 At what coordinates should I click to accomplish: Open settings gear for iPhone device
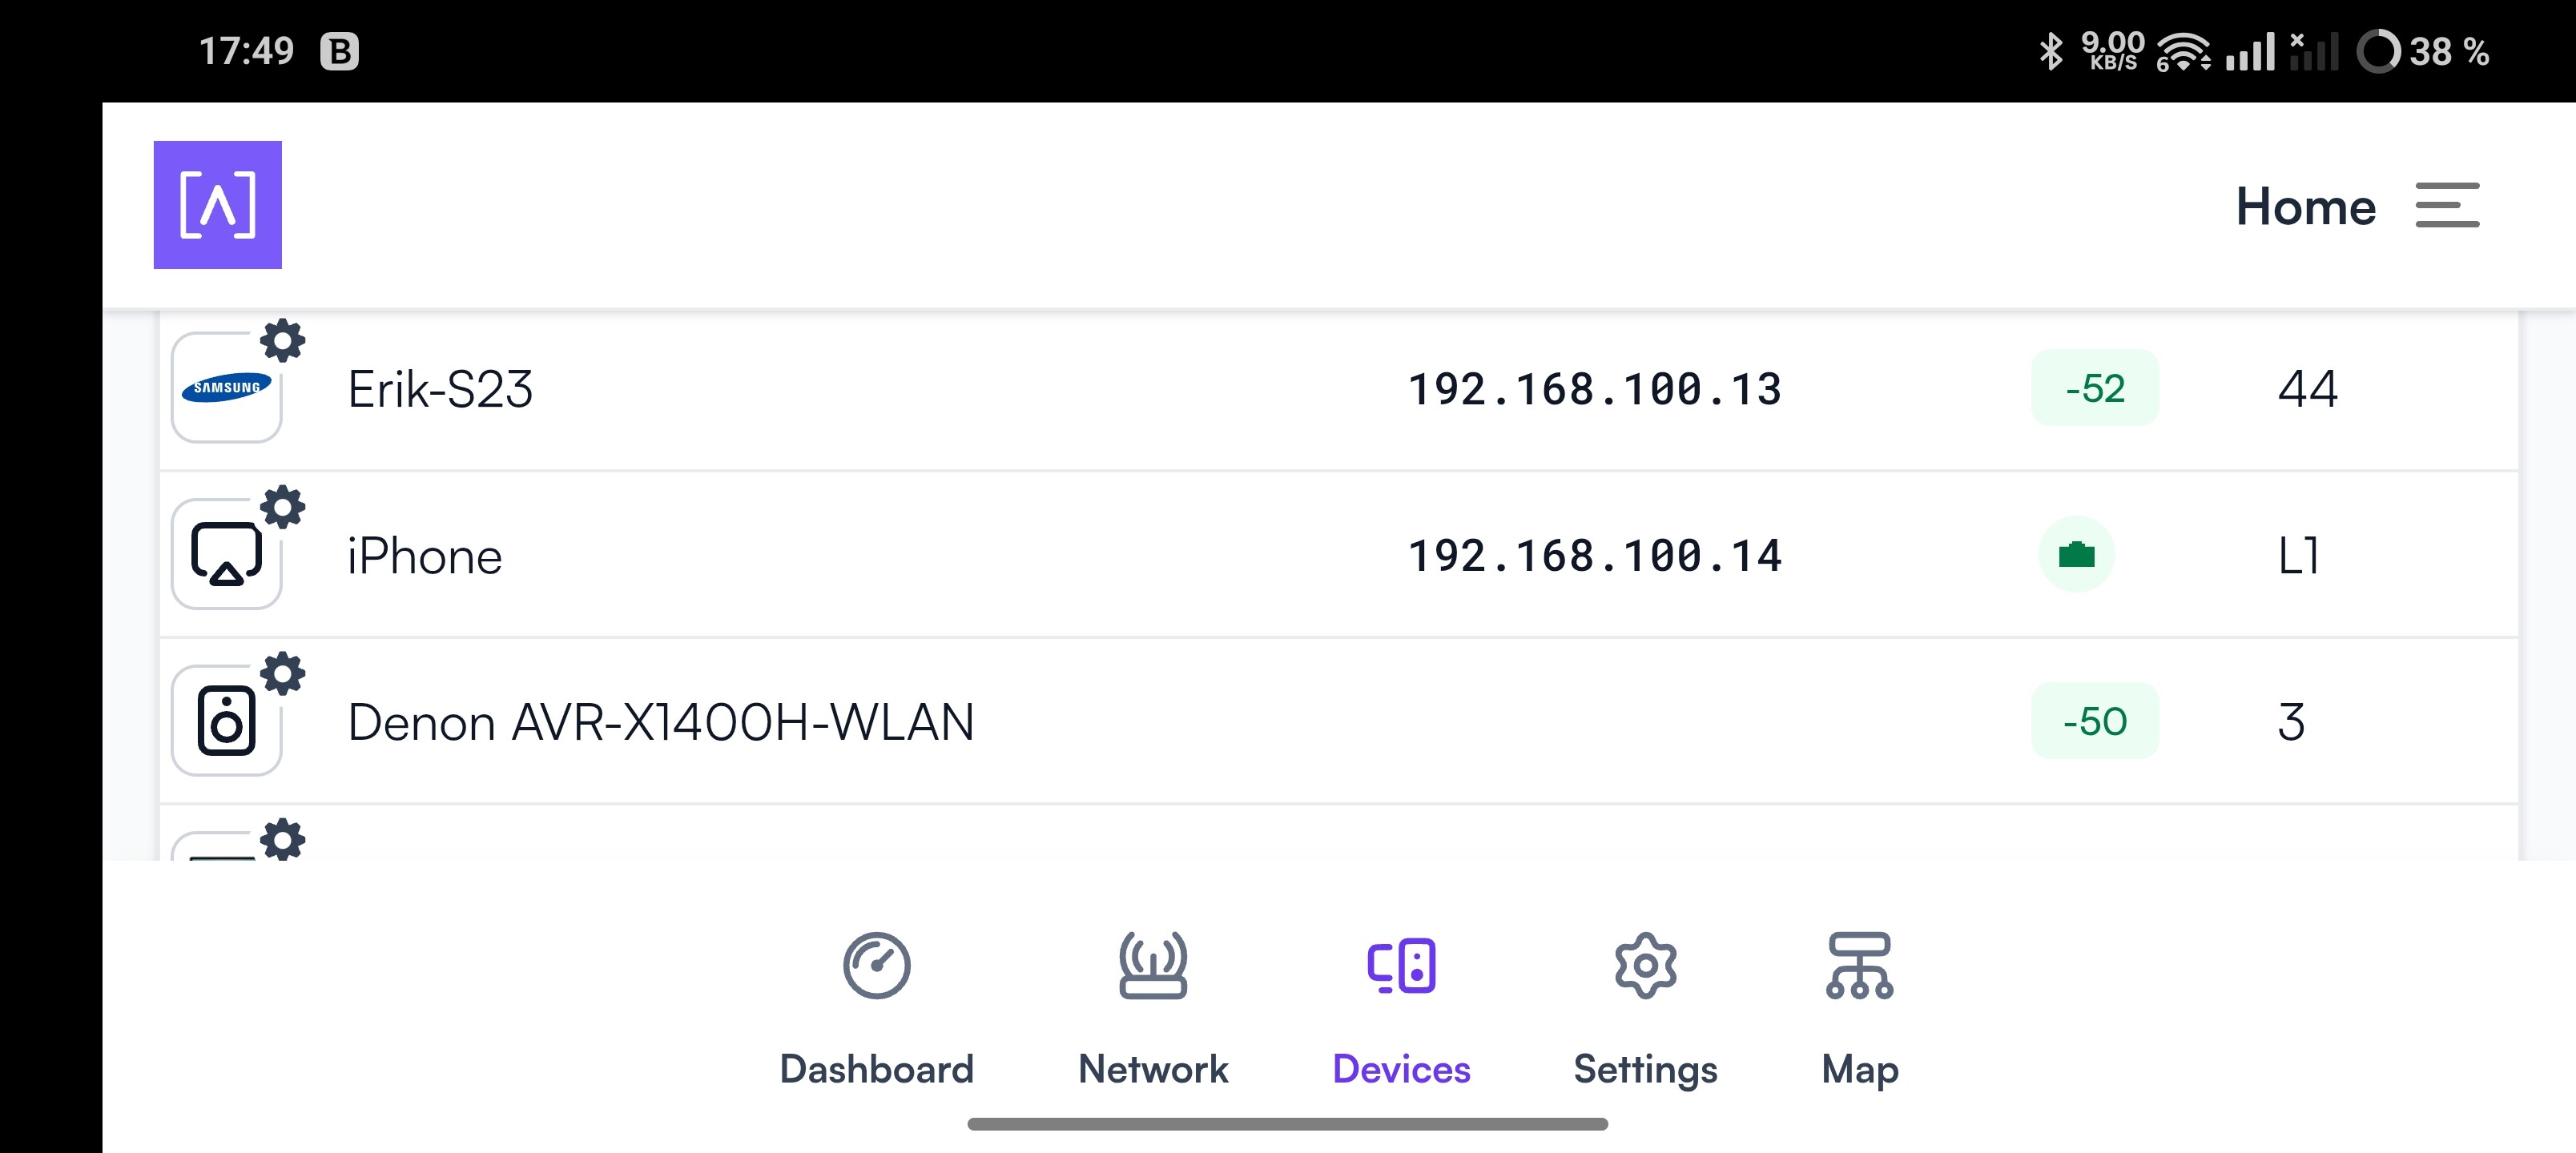(283, 507)
